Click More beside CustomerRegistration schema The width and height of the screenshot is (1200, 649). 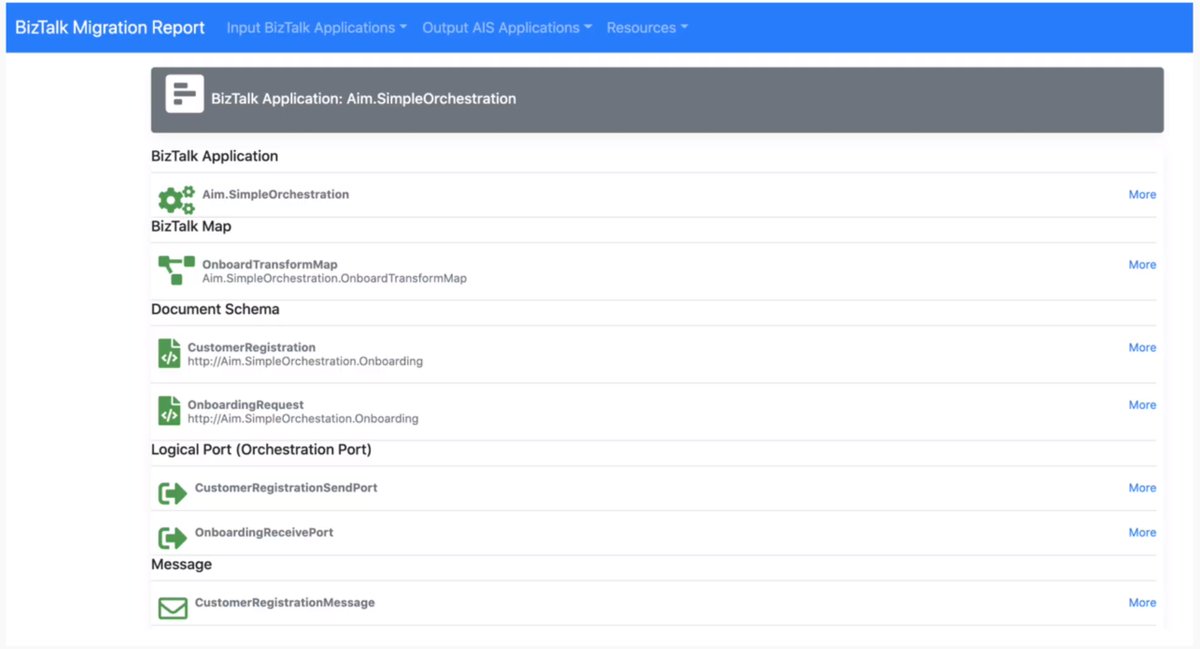pyautogui.click(x=1141, y=347)
